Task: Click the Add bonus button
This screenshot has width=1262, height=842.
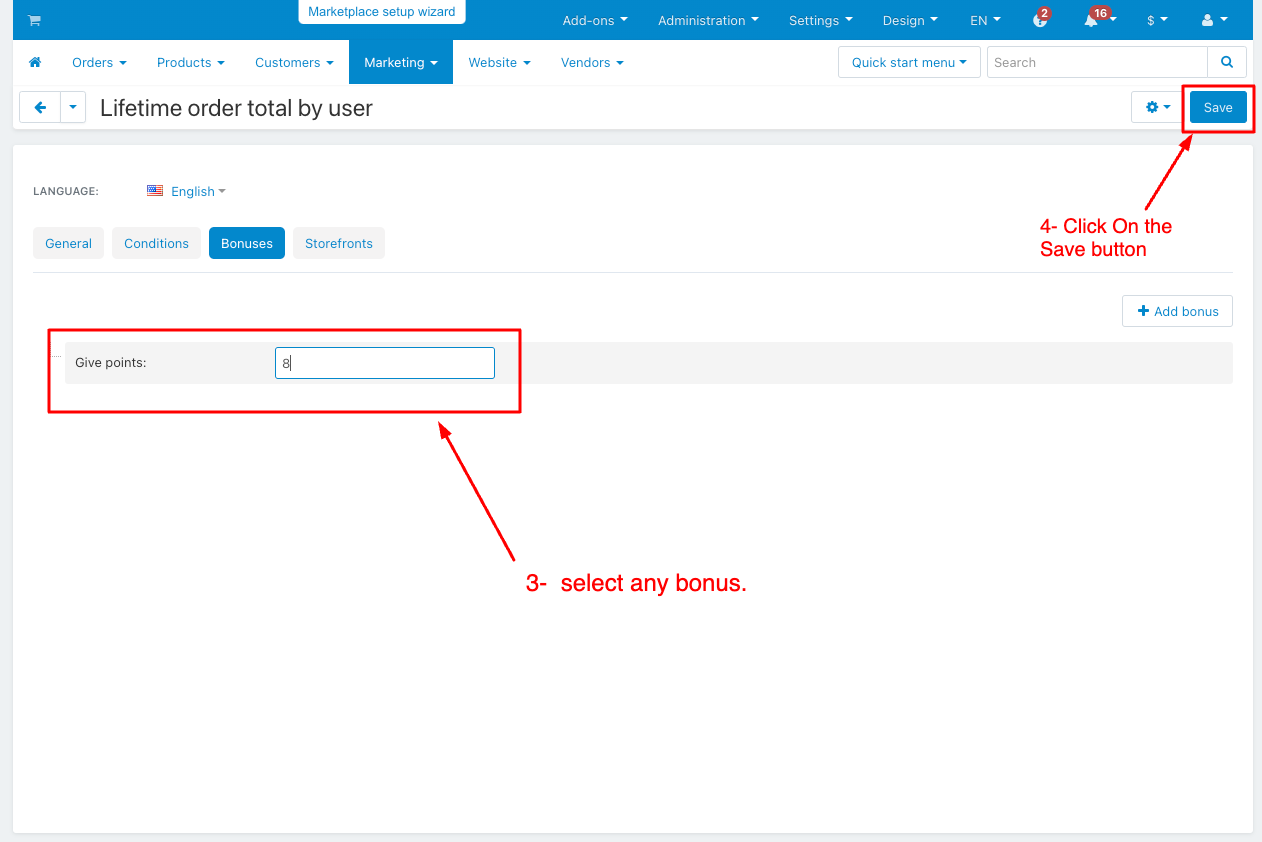Action: click(x=1177, y=311)
